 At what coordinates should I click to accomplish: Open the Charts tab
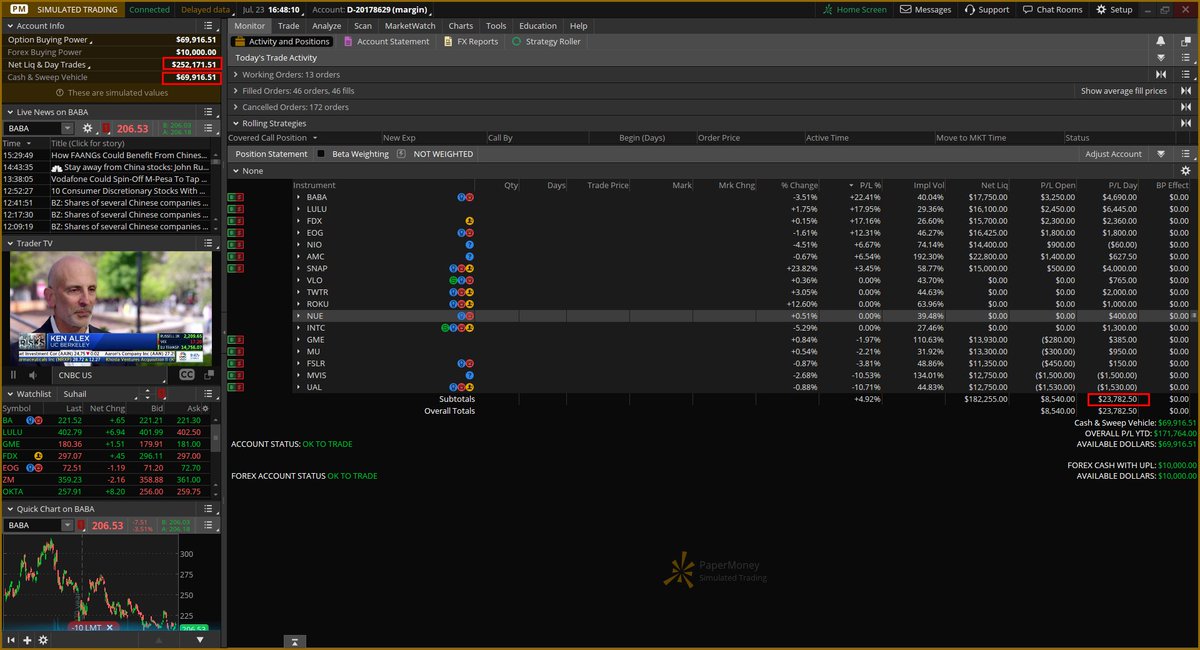[x=461, y=25]
